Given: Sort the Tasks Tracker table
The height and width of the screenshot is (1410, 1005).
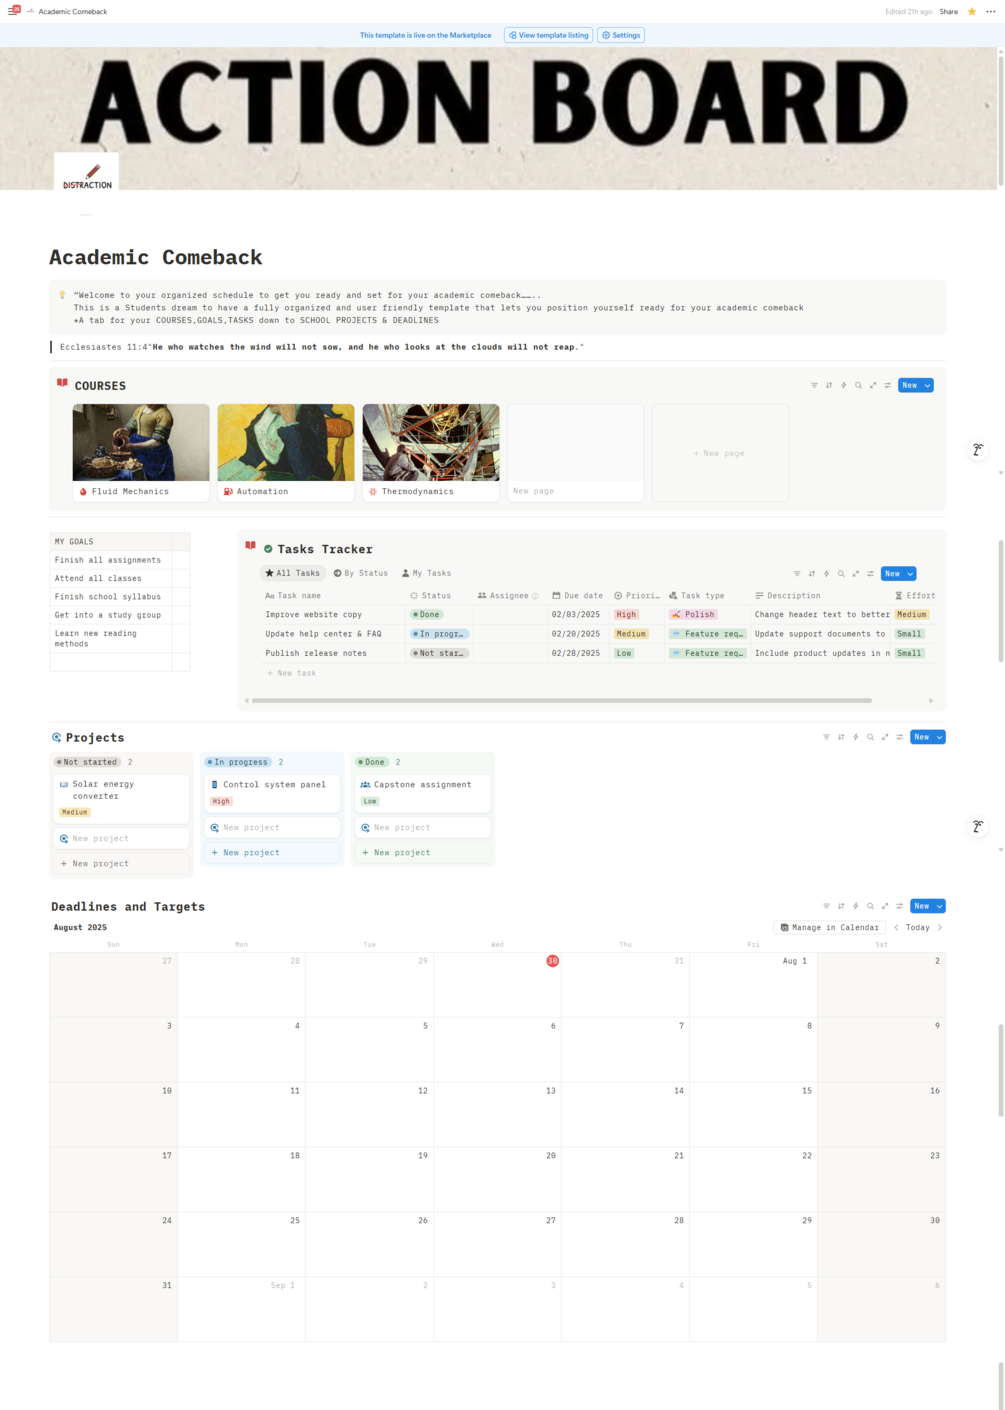Looking at the screenshot, I should (812, 574).
